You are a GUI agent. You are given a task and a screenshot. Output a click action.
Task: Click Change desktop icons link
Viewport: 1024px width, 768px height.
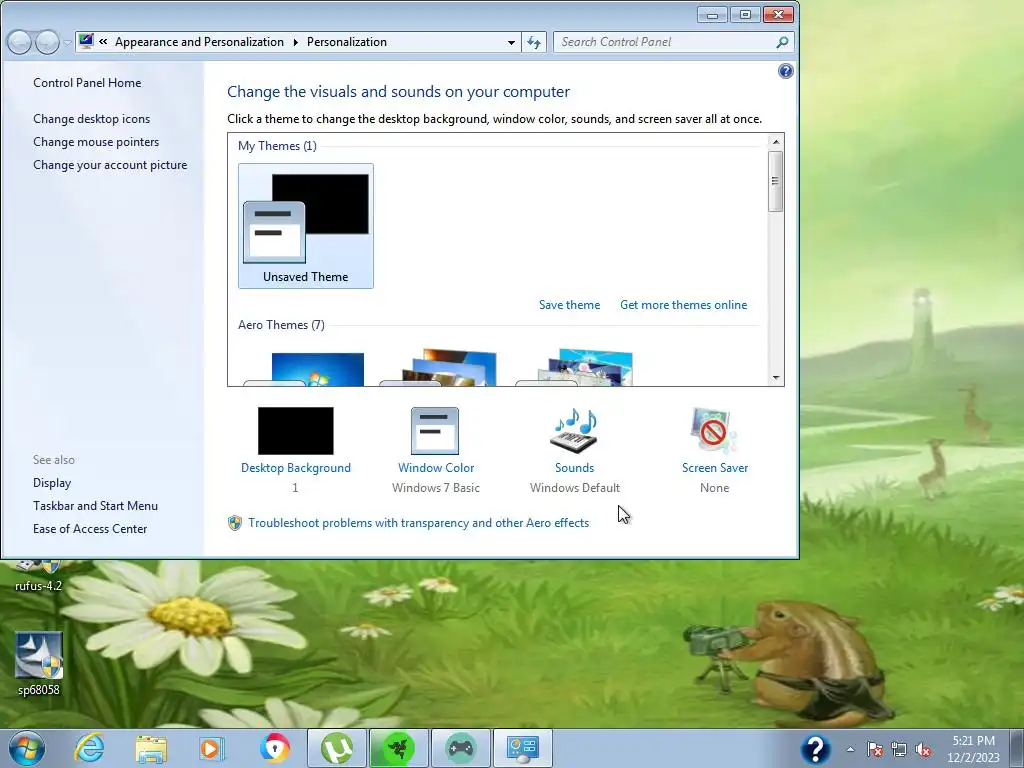91,119
